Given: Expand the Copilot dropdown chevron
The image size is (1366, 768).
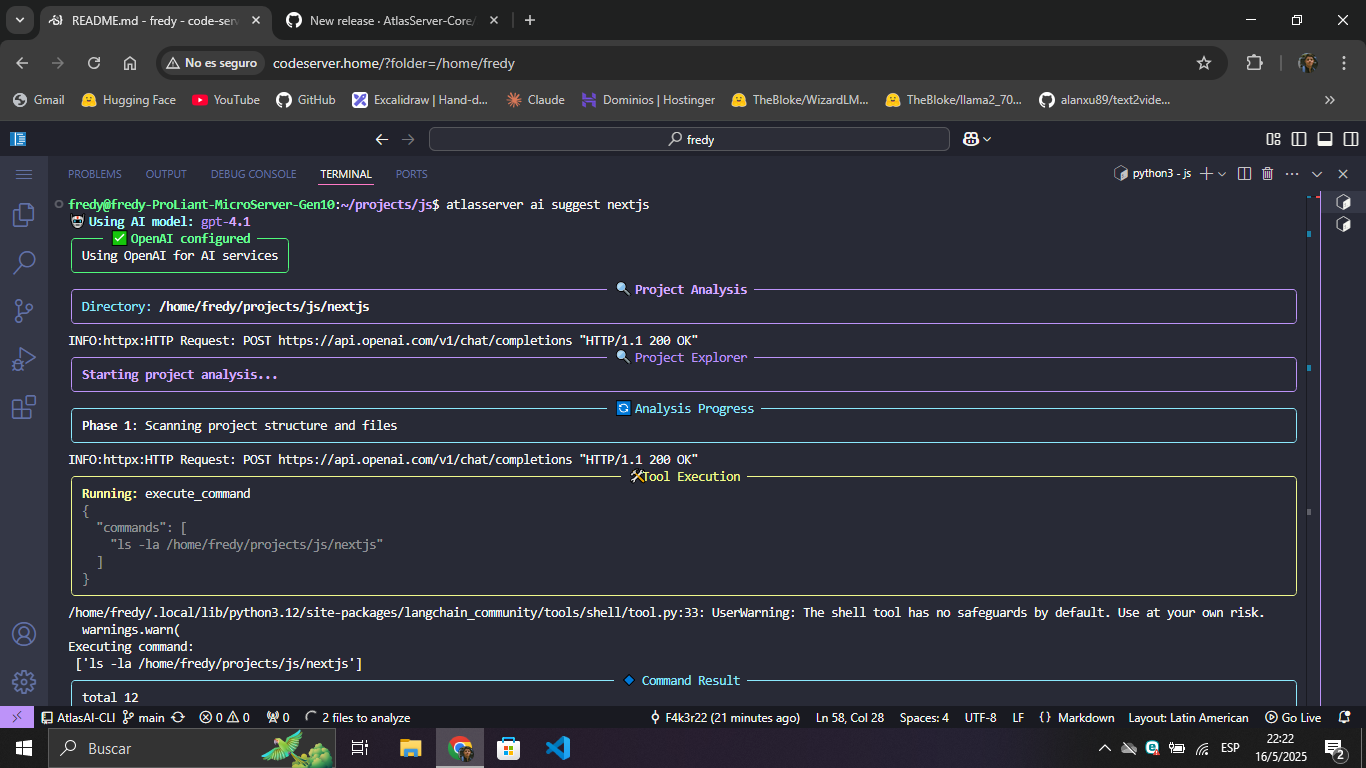Looking at the screenshot, I should point(987,139).
